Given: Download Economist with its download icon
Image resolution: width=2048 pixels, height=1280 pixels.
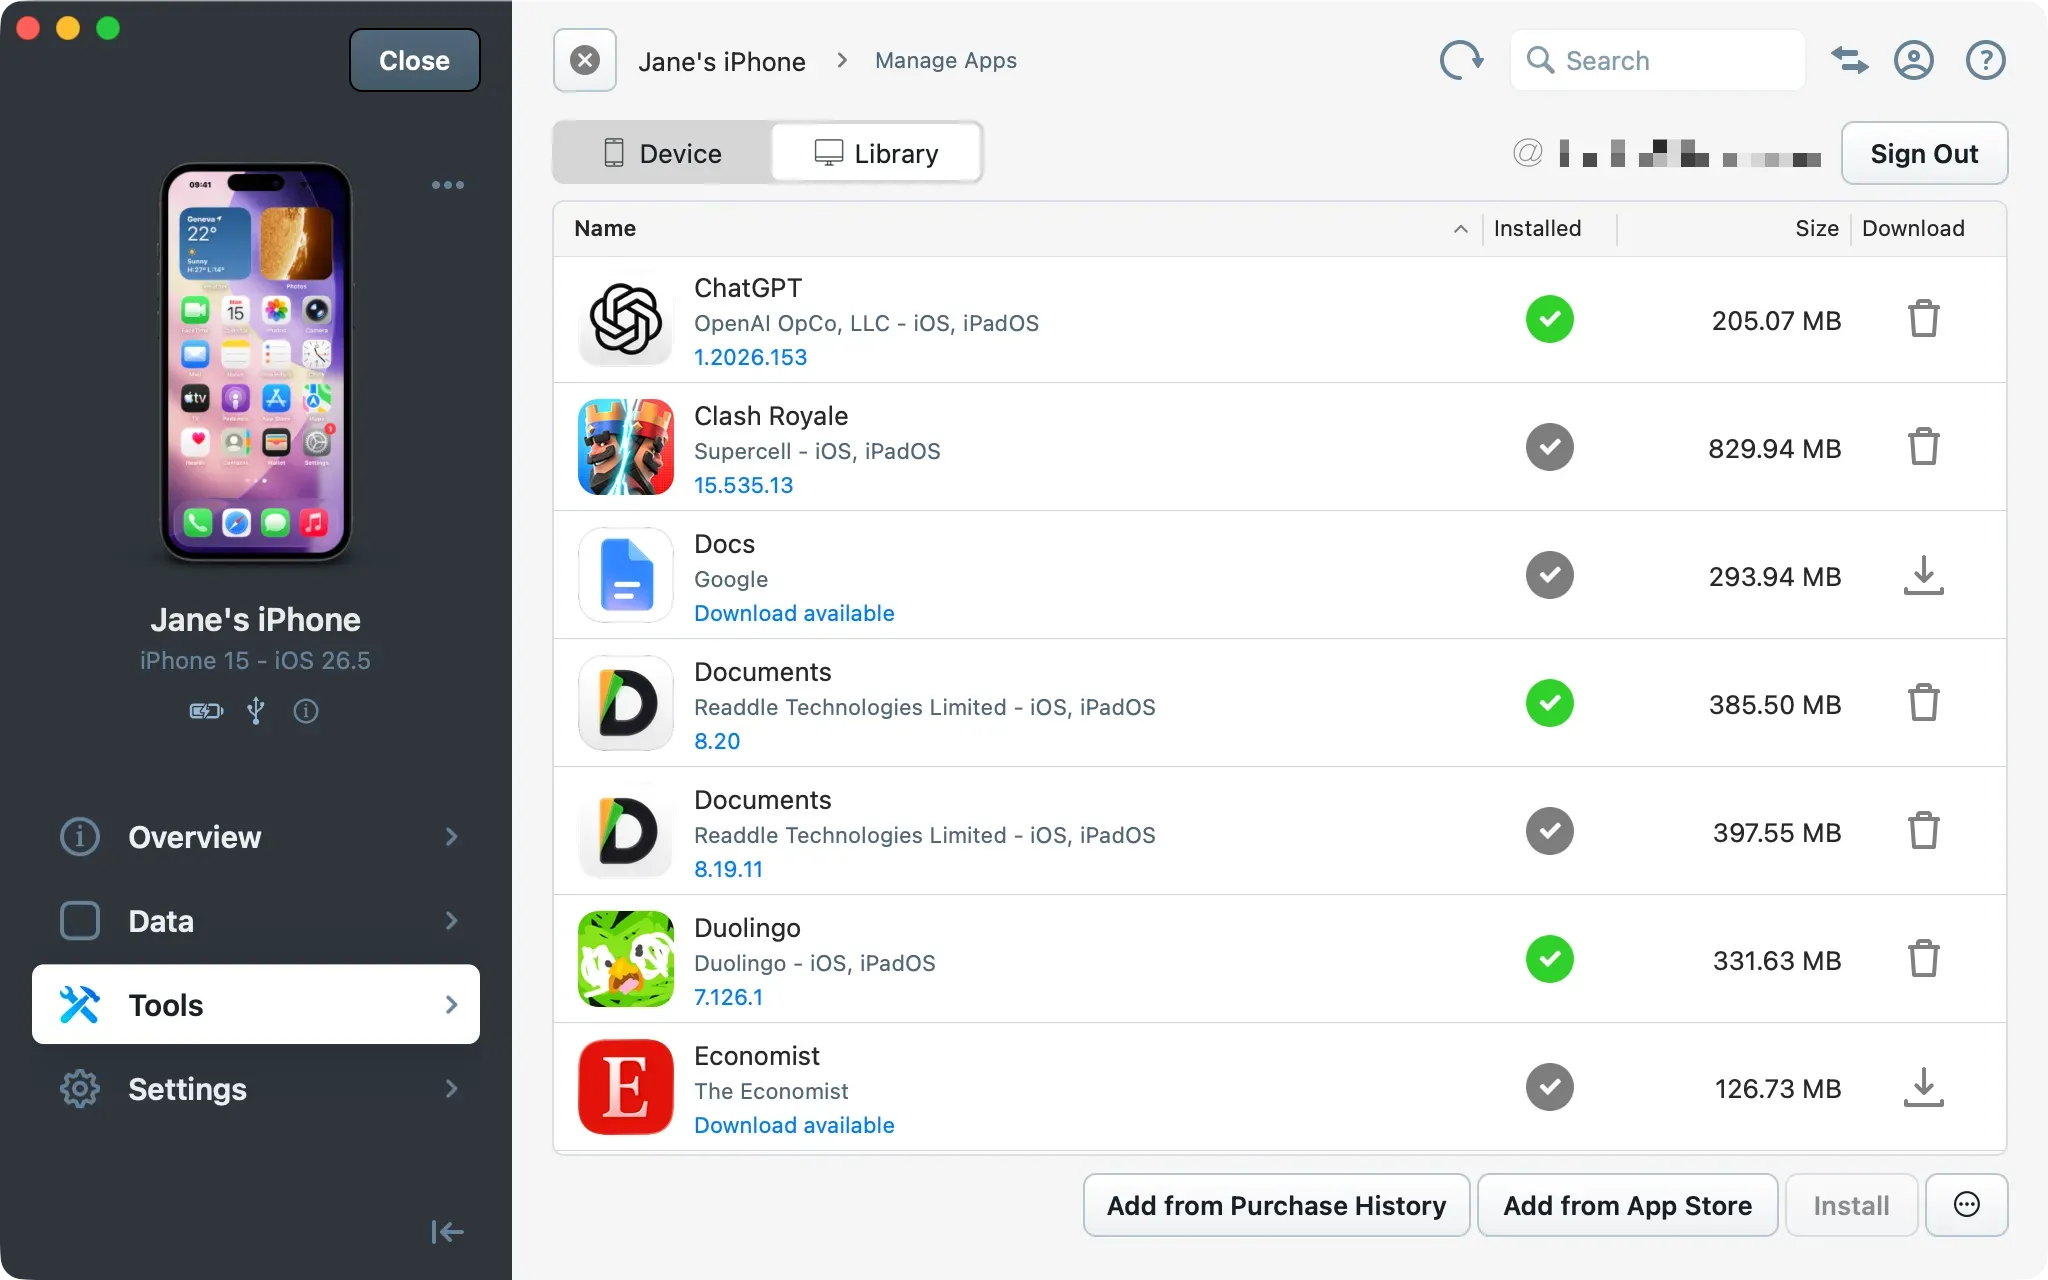Looking at the screenshot, I should click(x=1923, y=1087).
